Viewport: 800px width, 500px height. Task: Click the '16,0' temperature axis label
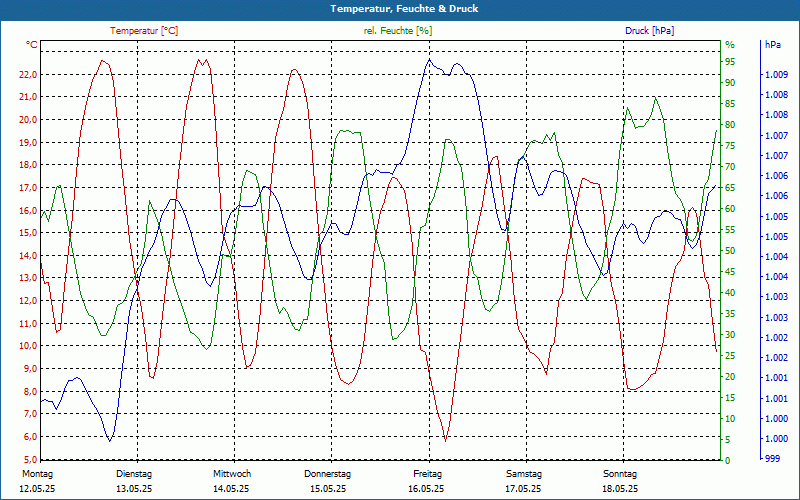point(28,210)
